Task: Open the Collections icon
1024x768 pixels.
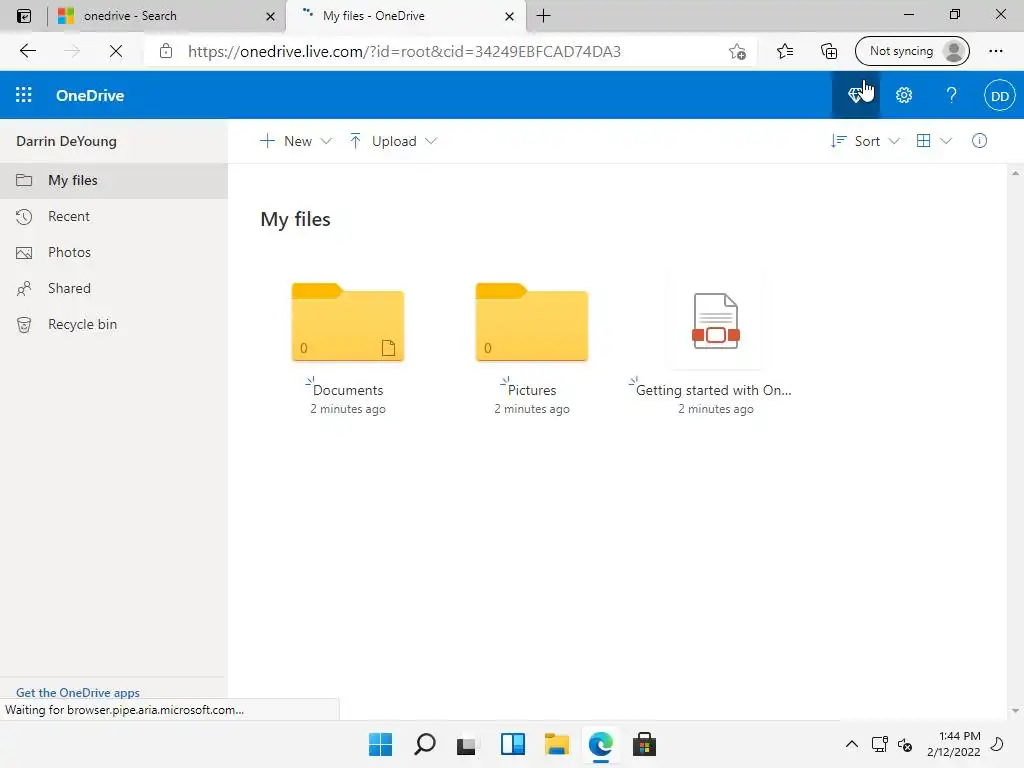Action: tap(829, 51)
